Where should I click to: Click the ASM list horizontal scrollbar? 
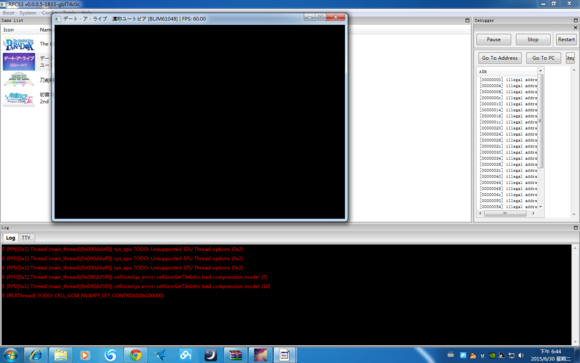click(x=507, y=214)
